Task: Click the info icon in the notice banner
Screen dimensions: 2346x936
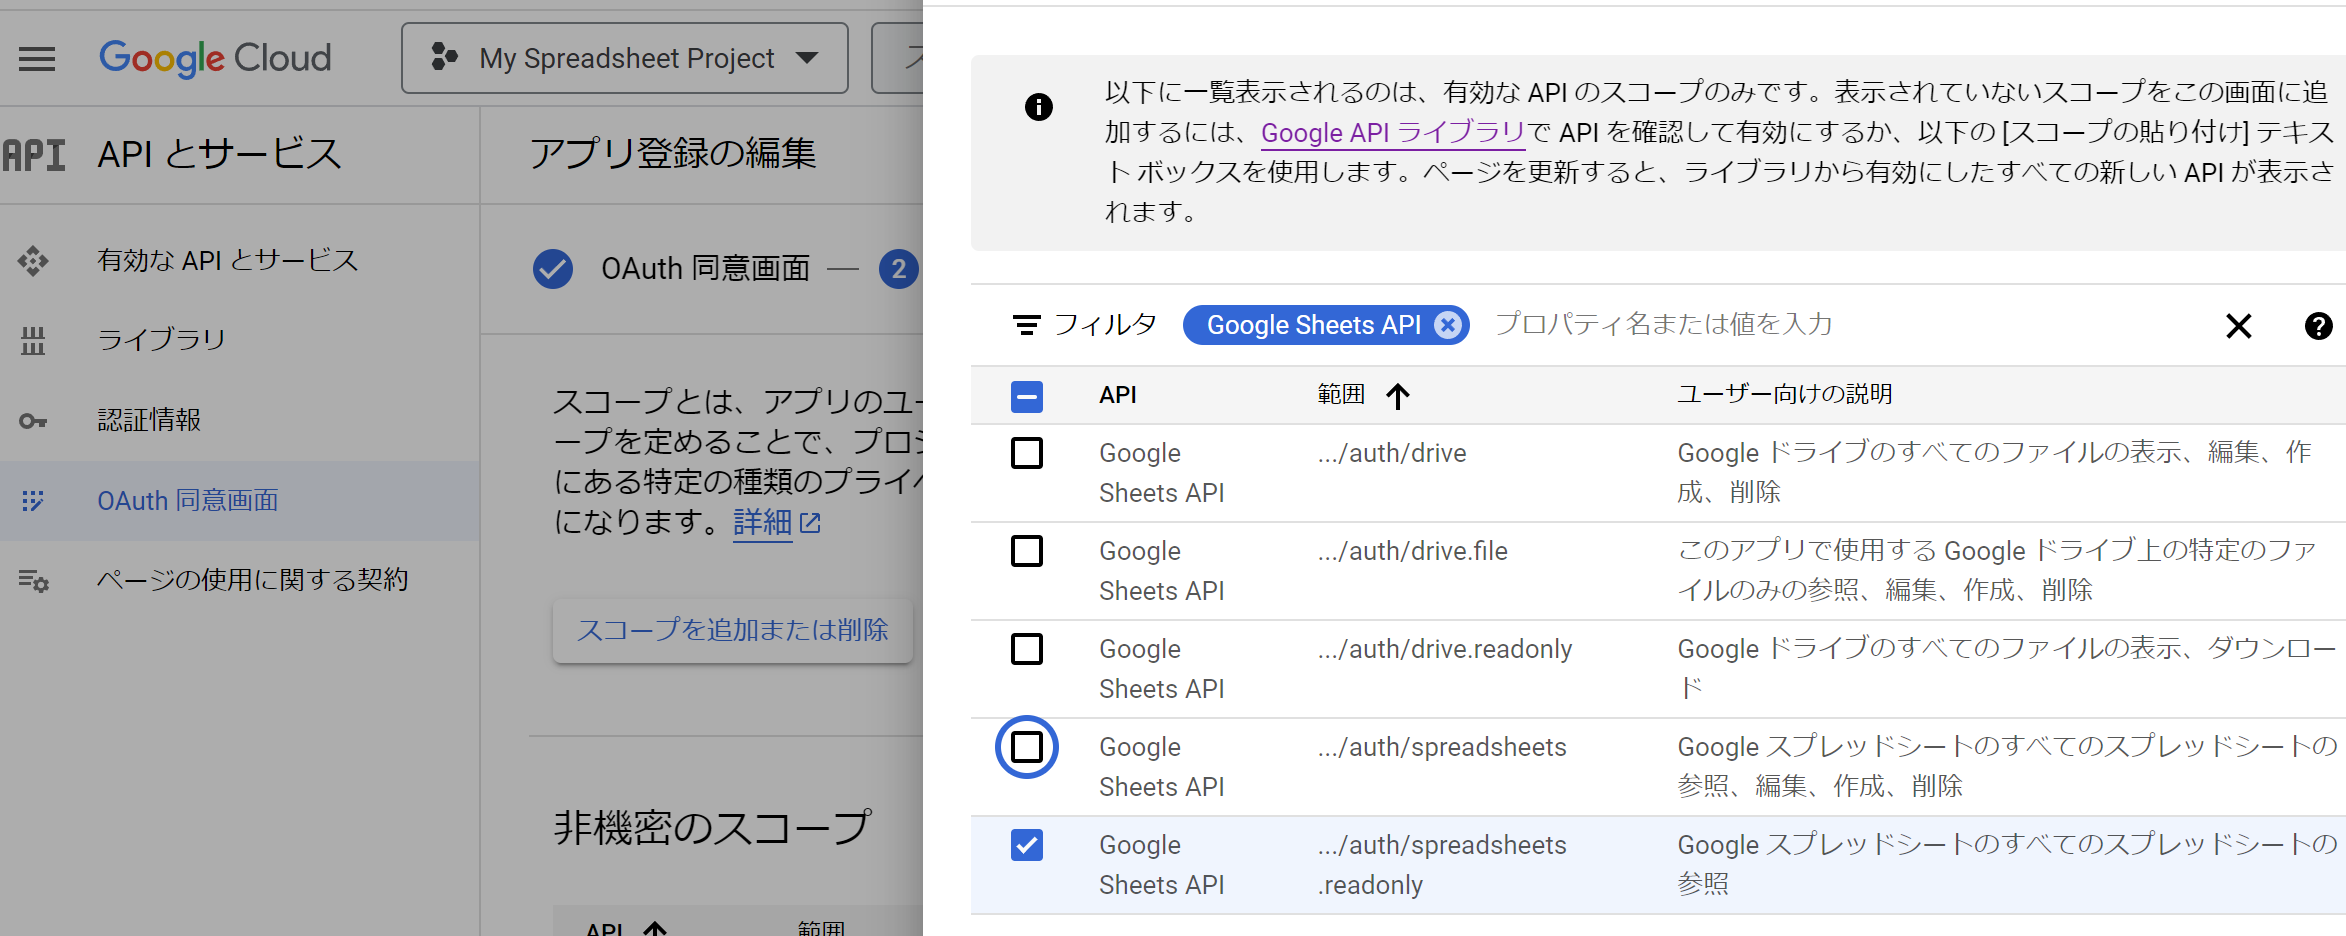Action: click(1039, 107)
